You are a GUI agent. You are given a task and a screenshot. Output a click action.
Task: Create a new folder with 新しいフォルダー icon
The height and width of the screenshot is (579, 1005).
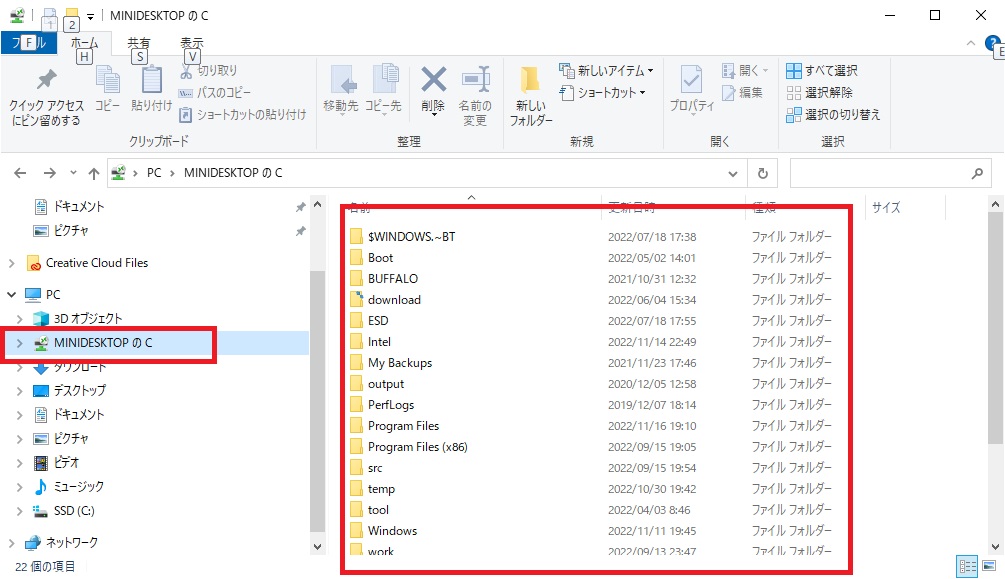530,80
